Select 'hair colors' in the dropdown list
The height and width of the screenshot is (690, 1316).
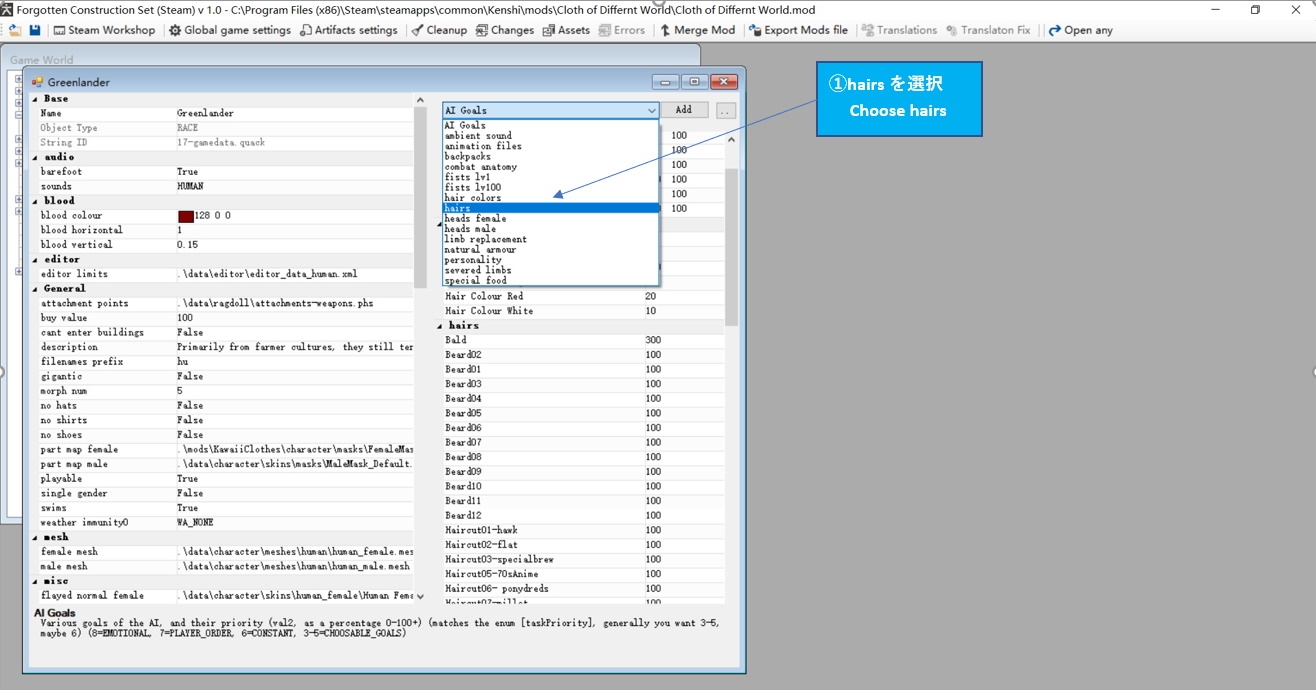pos(551,198)
